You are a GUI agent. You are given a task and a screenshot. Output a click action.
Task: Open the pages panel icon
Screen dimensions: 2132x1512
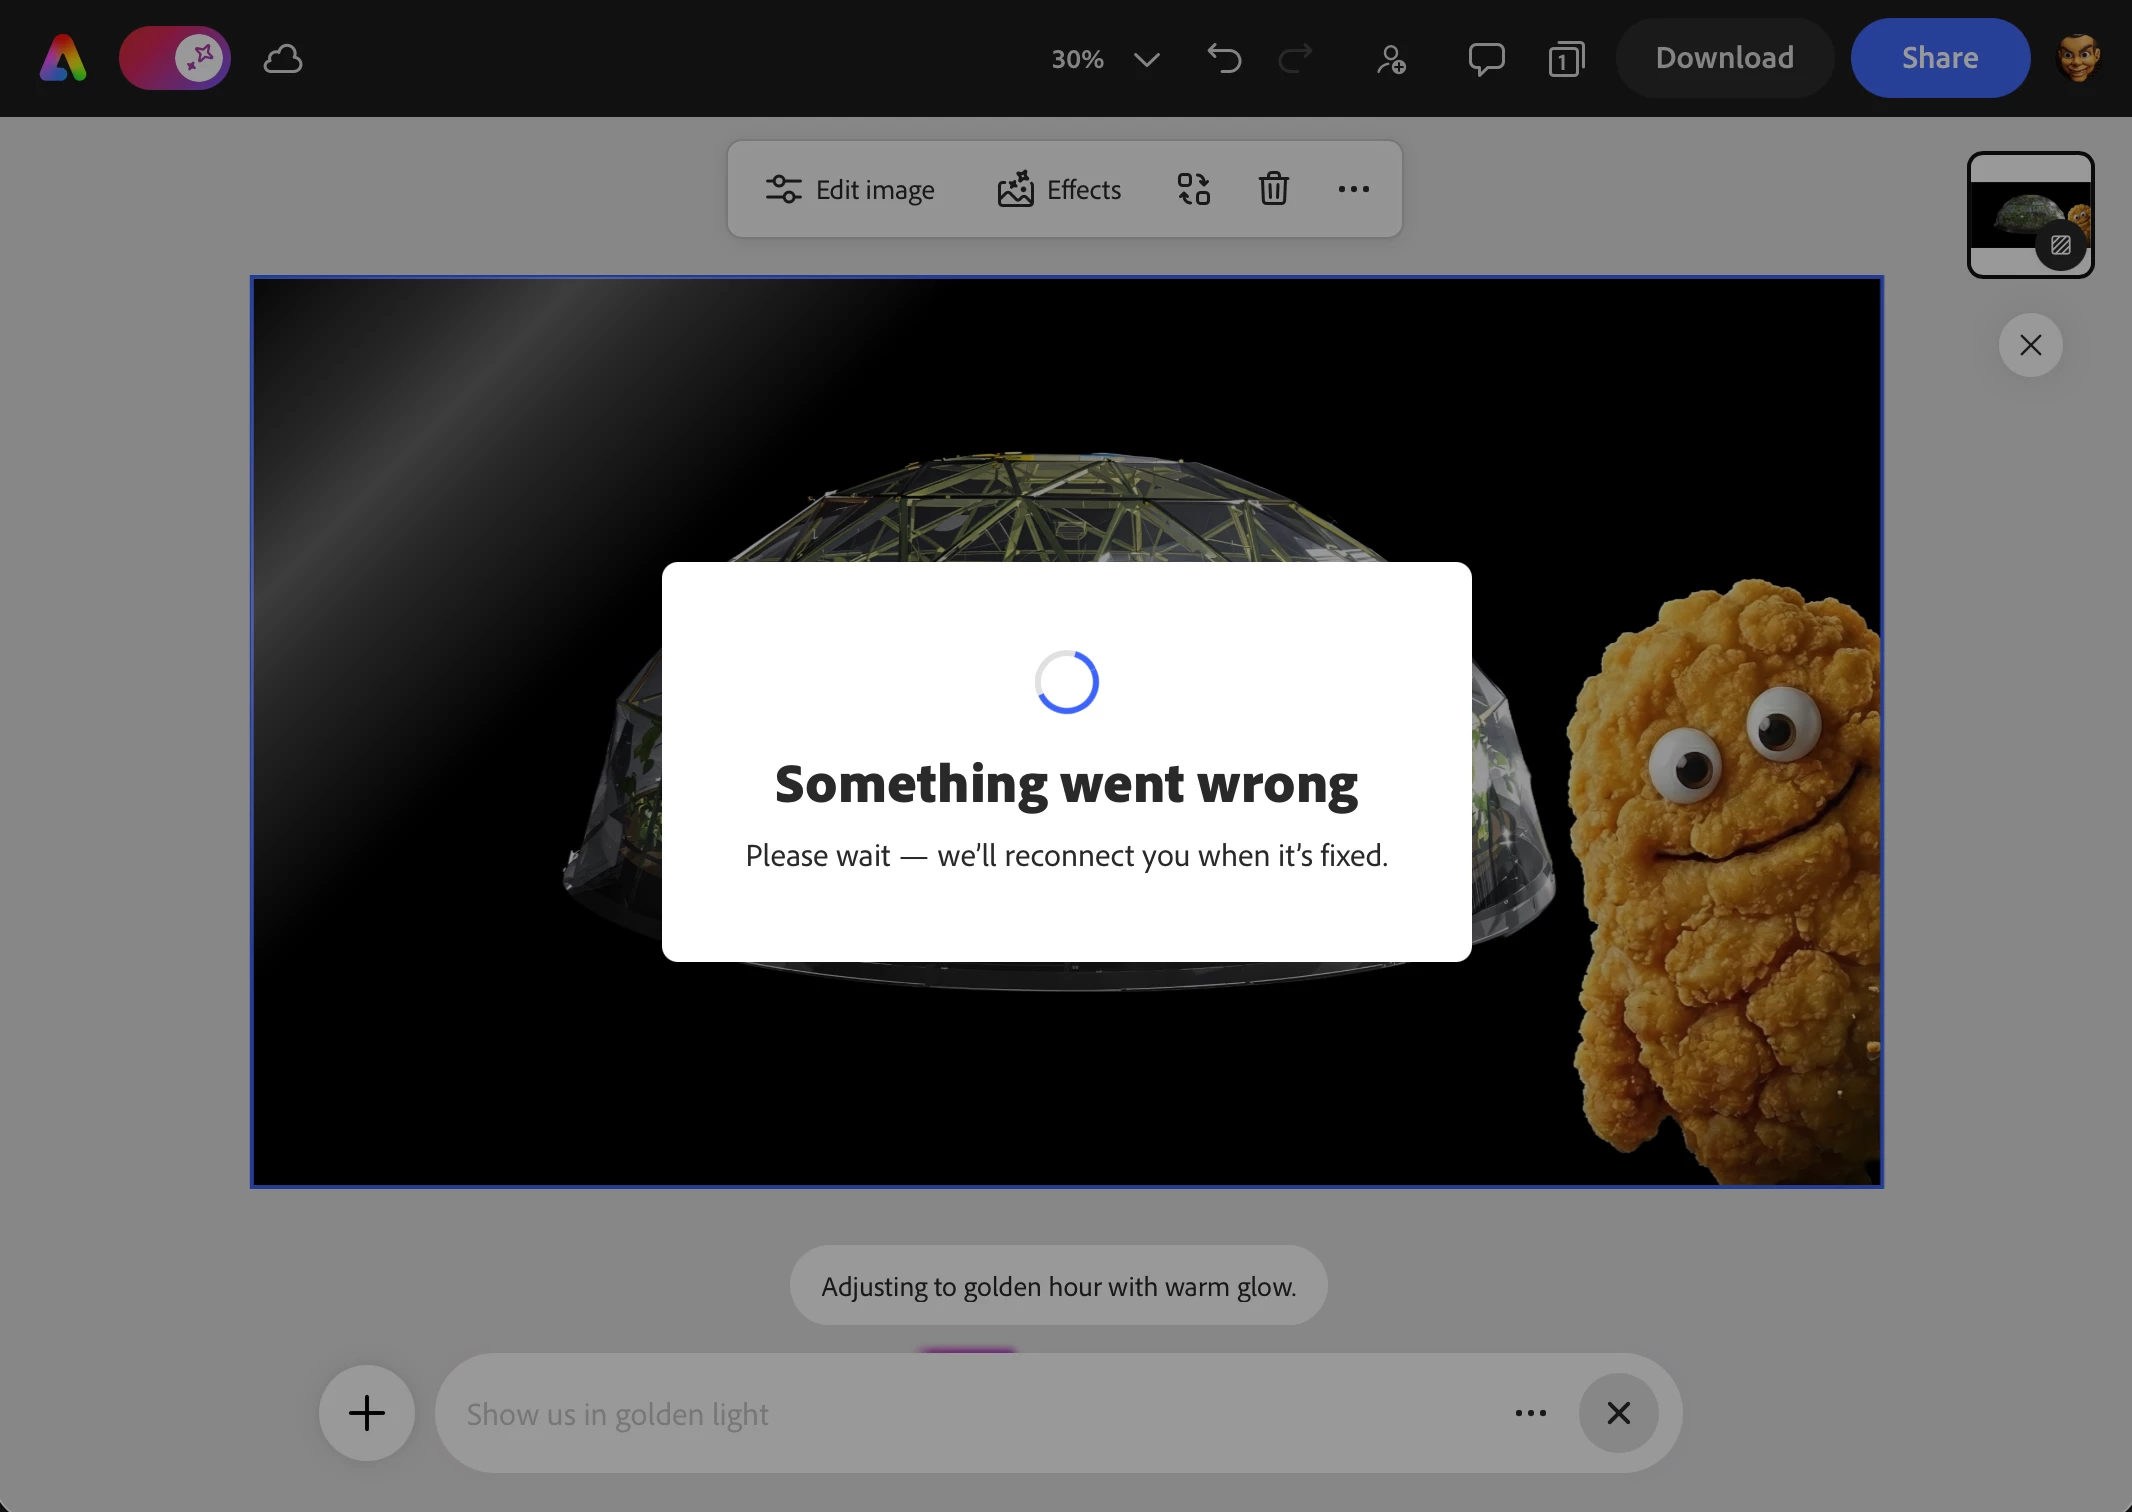(x=1566, y=59)
